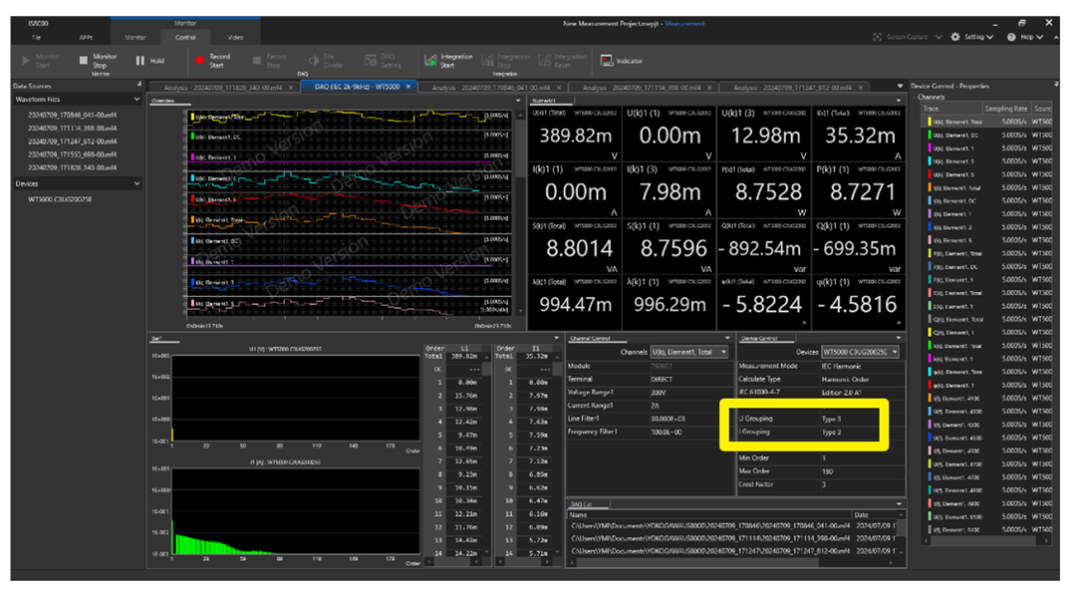The width and height of the screenshot is (1080, 592).
Task: Open the Indicator tool
Action: click(x=621, y=61)
